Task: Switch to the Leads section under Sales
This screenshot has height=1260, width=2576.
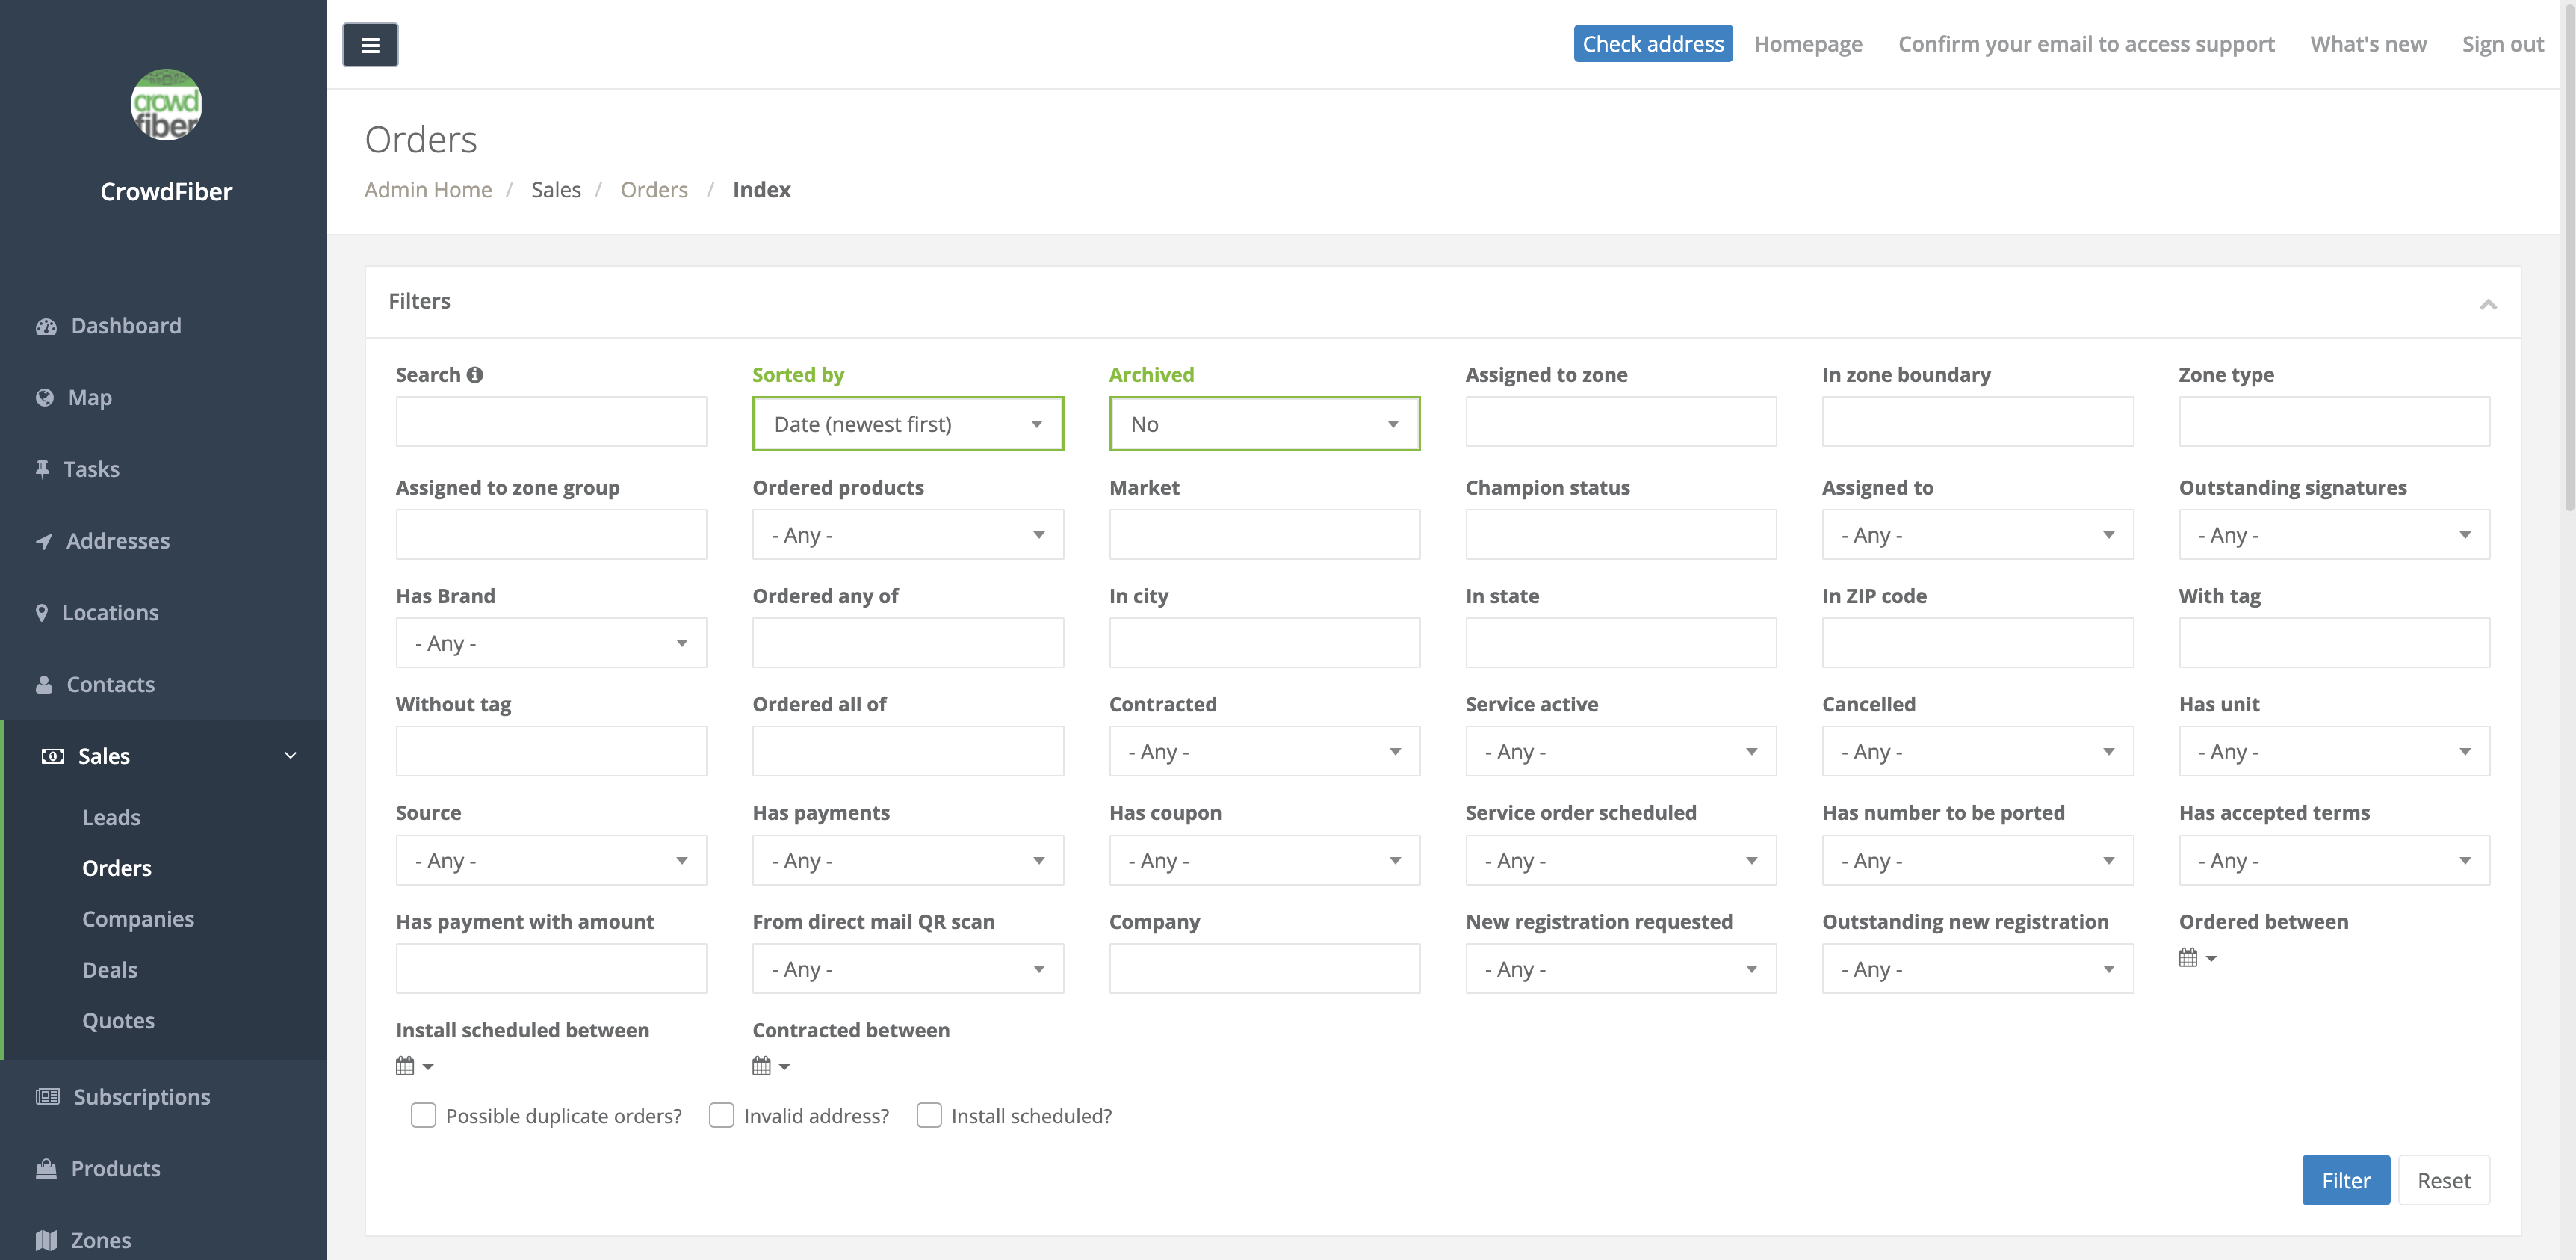Action: pos(111,816)
